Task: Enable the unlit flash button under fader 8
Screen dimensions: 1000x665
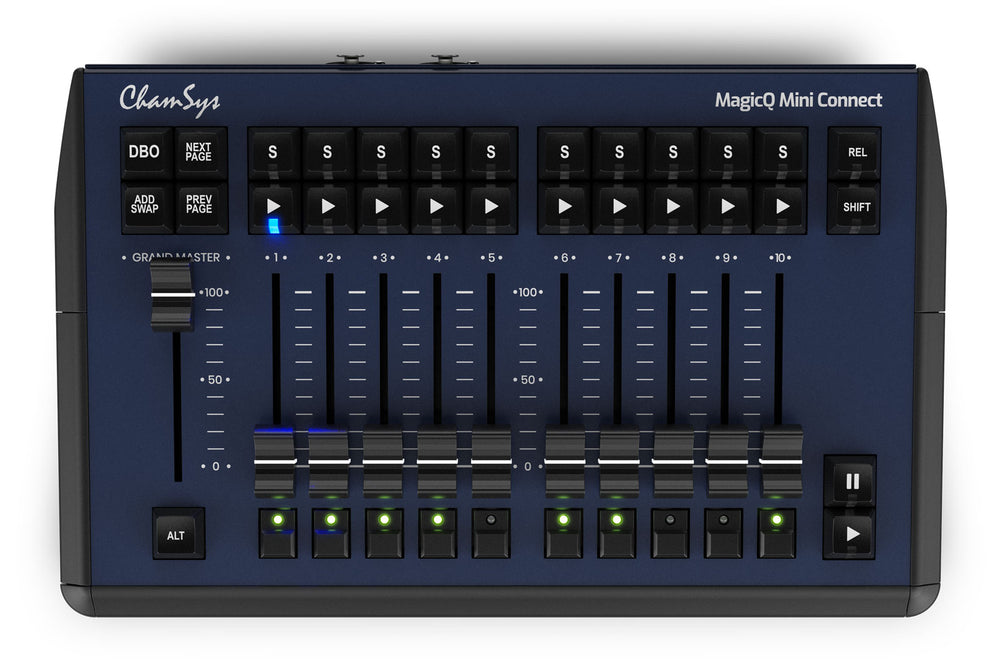Action: point(670,533)
